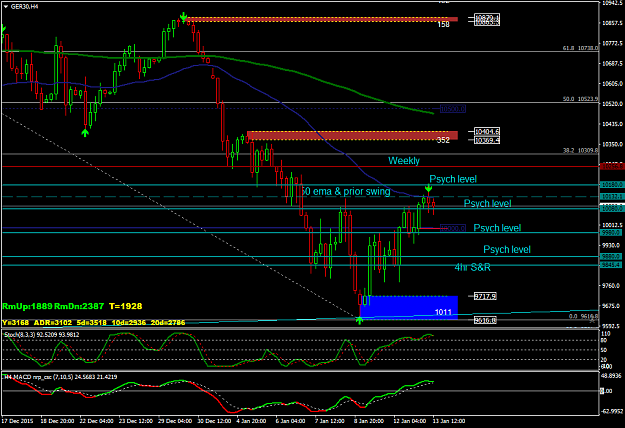Click the 10404.6 zone price label
The image size is (625, 428).
(487, 132)
